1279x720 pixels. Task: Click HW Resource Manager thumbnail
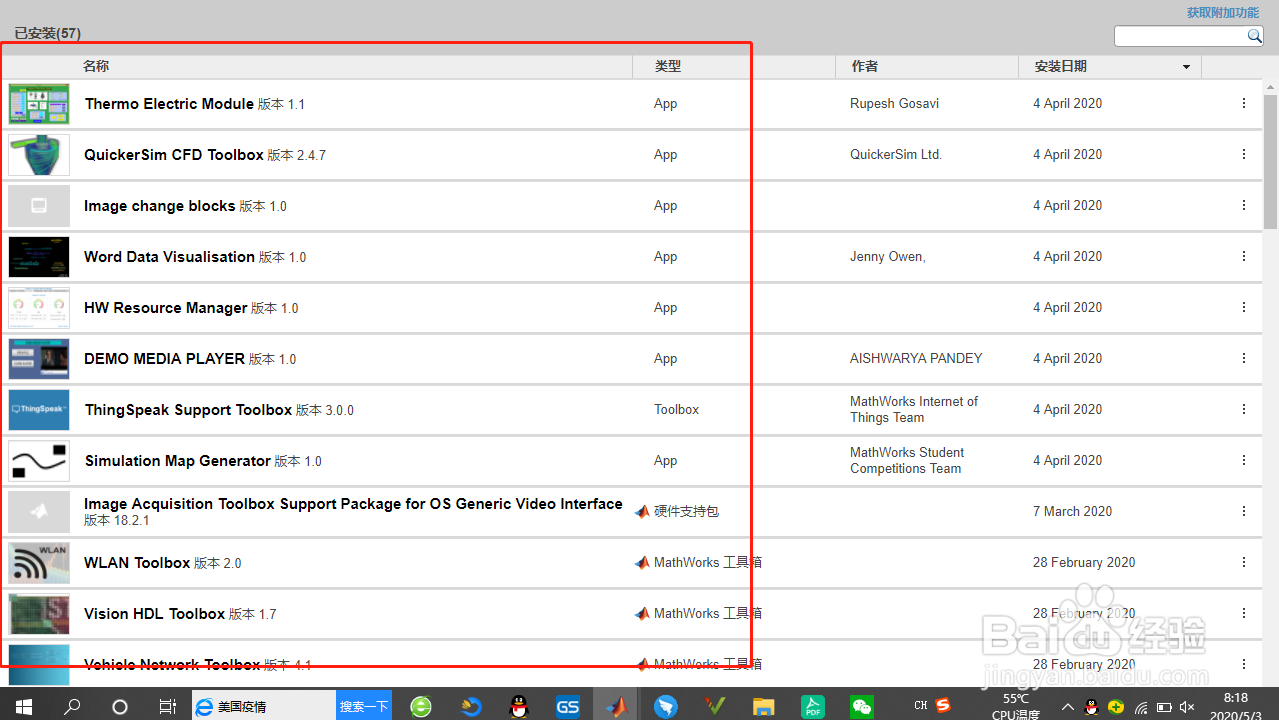pyautogui.click(x=39, y=308)
